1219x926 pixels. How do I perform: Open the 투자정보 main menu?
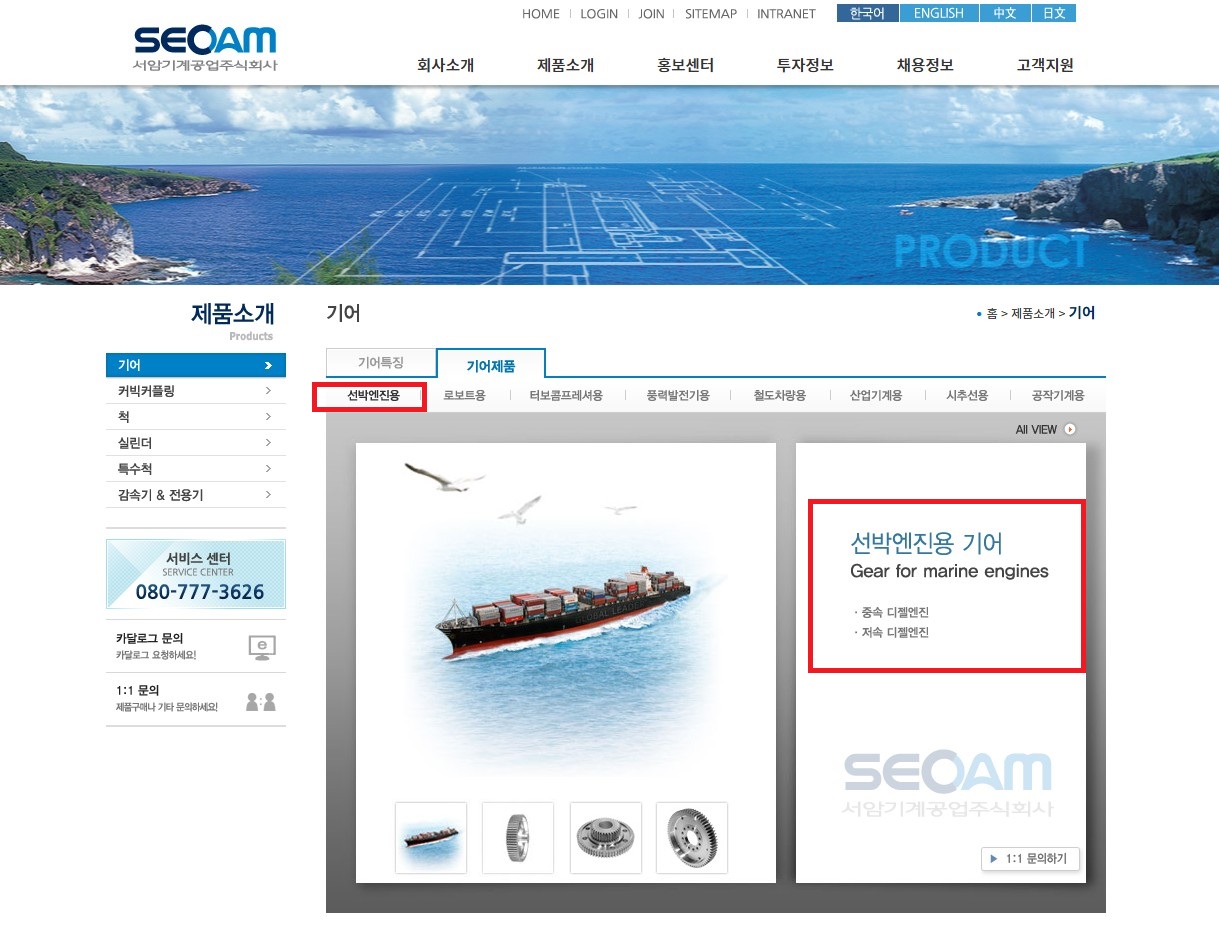click(x=805, y=65)
